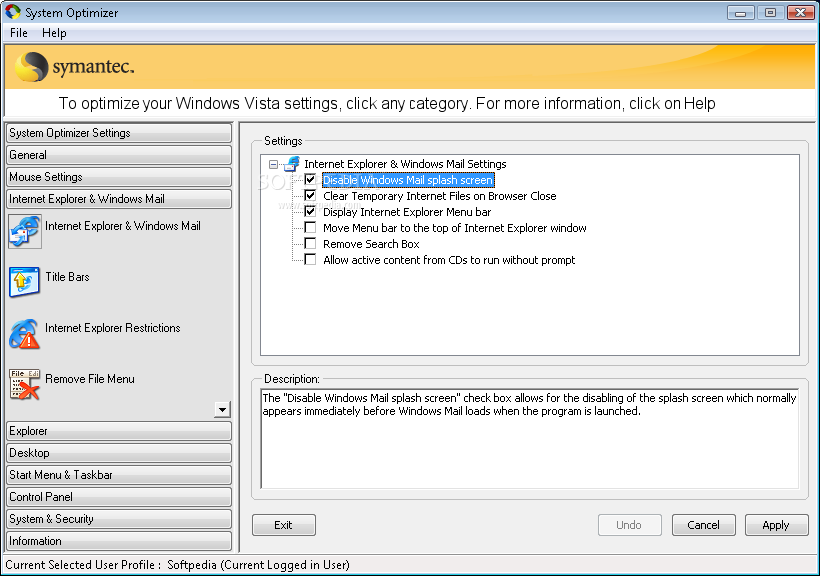Image resolution: width=820 pixels, height=576 pixels.
Task: Open the Internet Explorer Restrictions icon
Action: tap(25, 334)
